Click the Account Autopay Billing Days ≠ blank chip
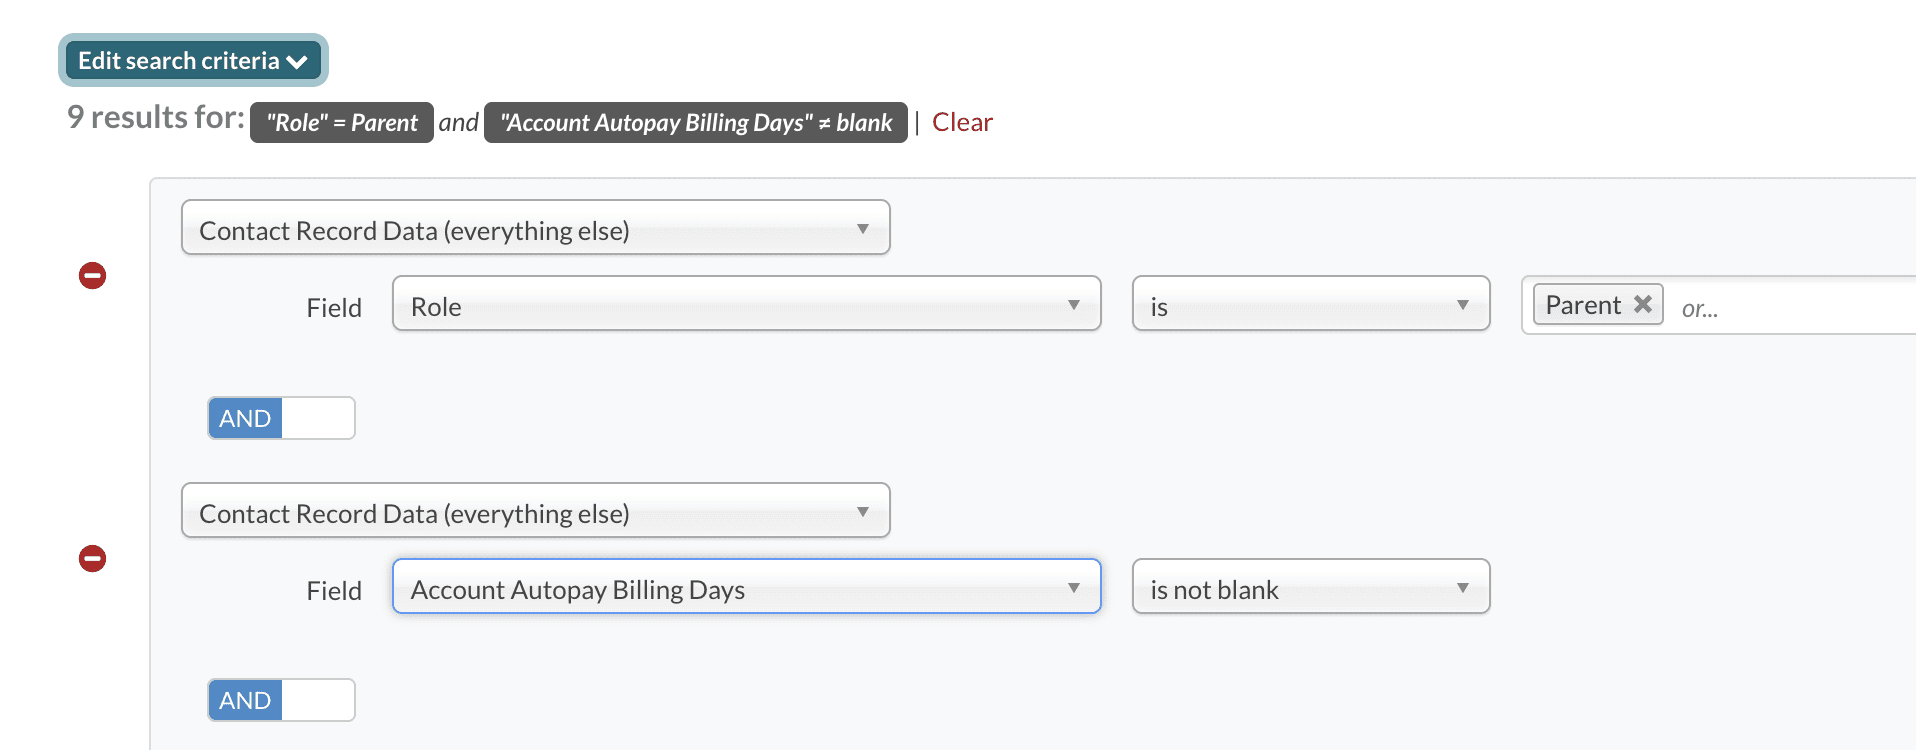The height and width of the screenshot is (750, 1916). coord(696,123)
